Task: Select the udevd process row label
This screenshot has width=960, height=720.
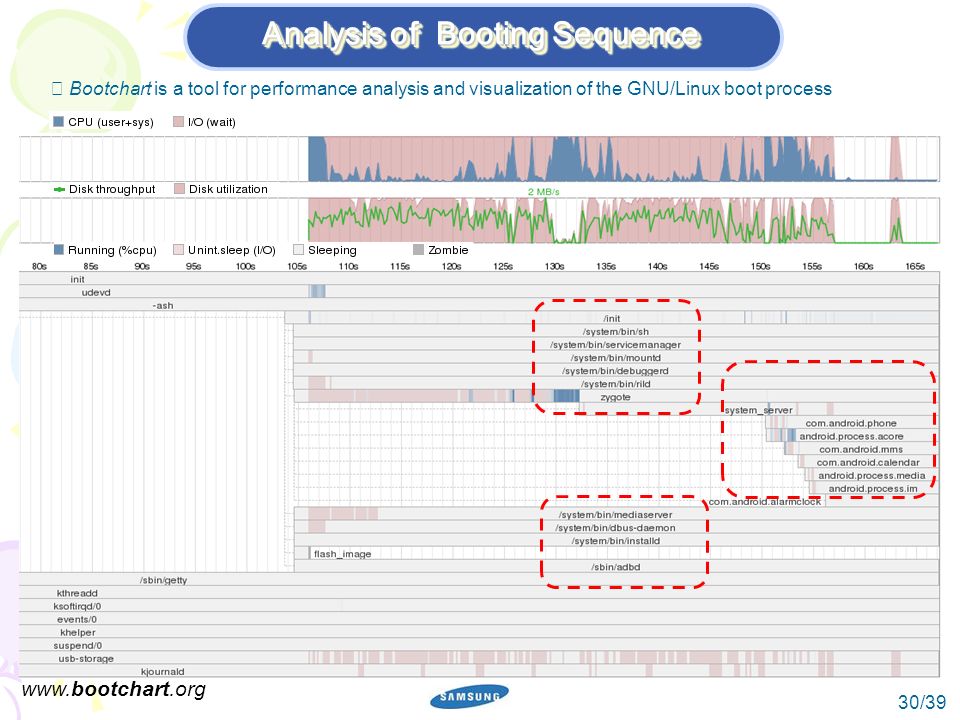Action: 96,293
